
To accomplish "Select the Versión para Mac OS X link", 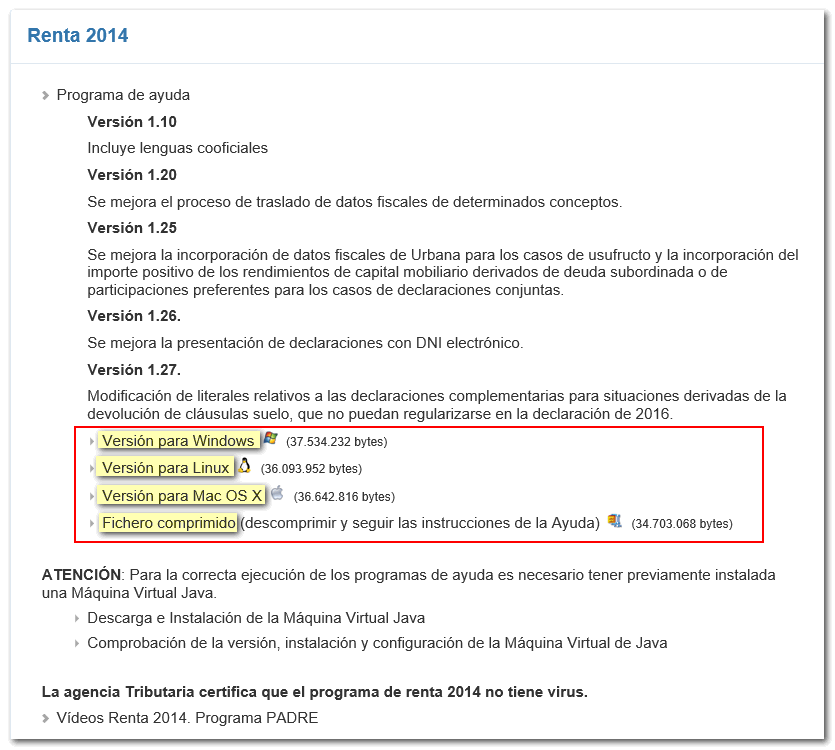I will click(182, 495).
